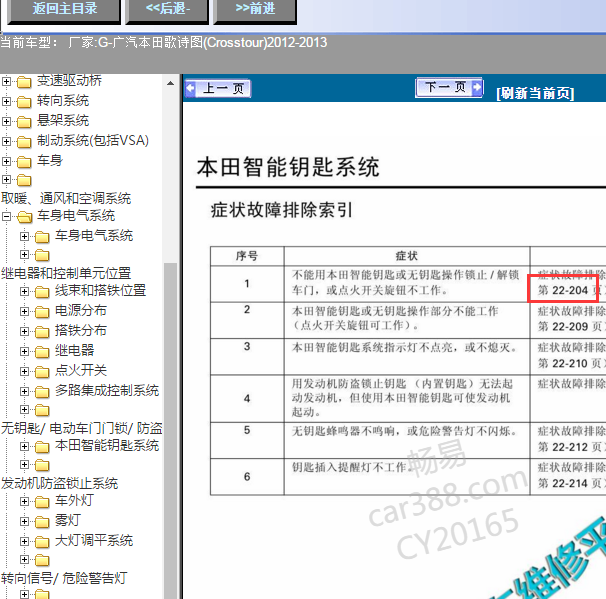Click the >>前进 button

255,10
